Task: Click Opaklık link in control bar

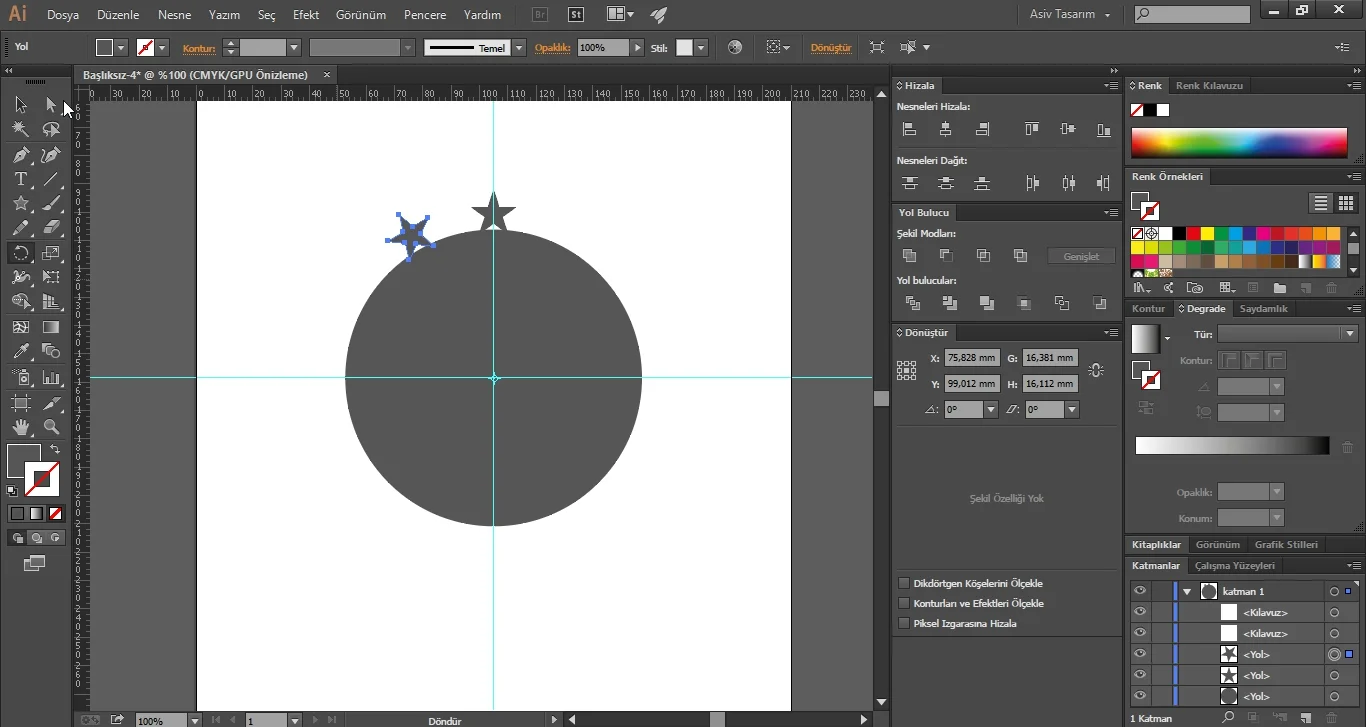Action: click(x=552, y=48)
